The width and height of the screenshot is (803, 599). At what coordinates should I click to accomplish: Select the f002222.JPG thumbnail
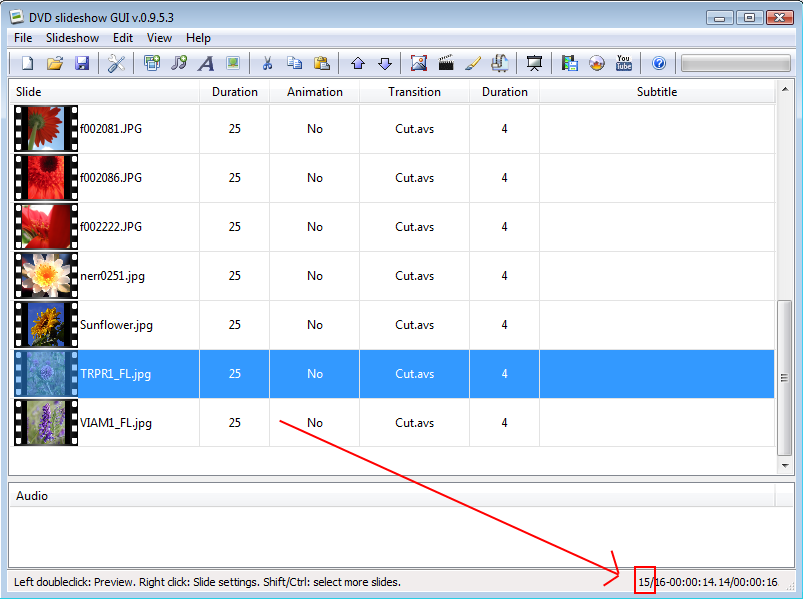click(46, 227)
